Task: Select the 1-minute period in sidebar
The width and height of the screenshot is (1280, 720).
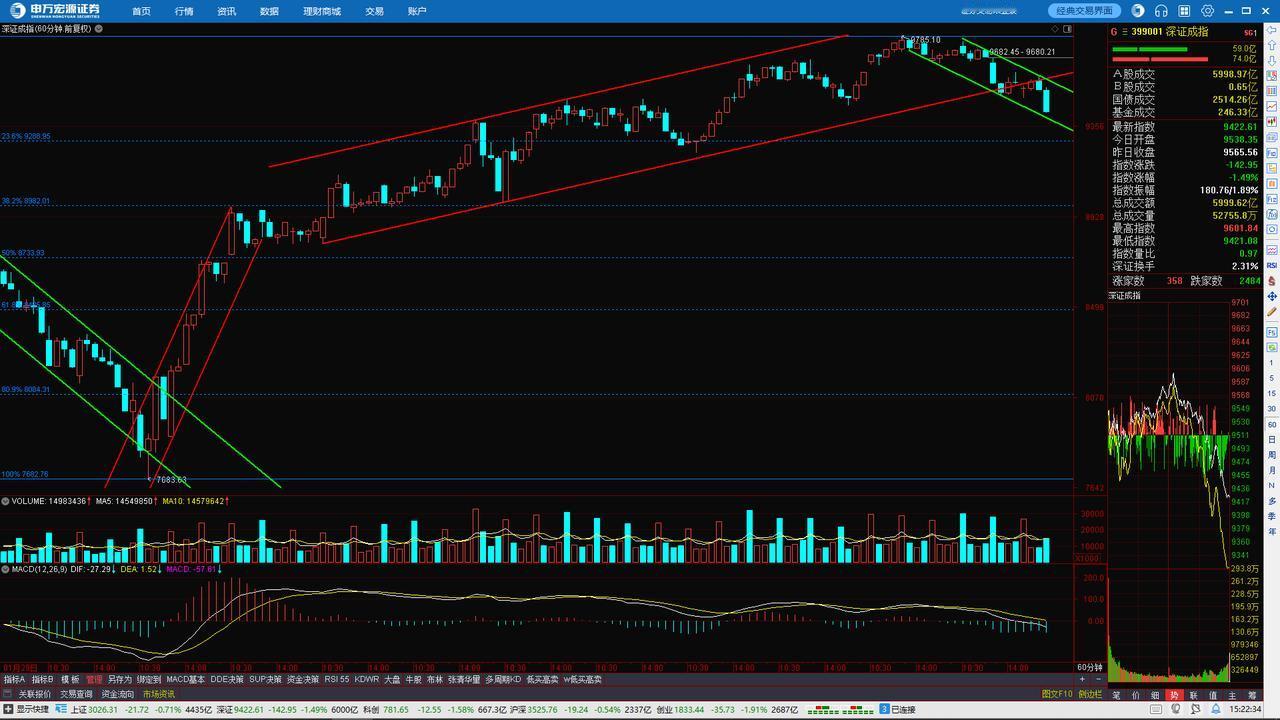Action: (x=1271, y=363)
